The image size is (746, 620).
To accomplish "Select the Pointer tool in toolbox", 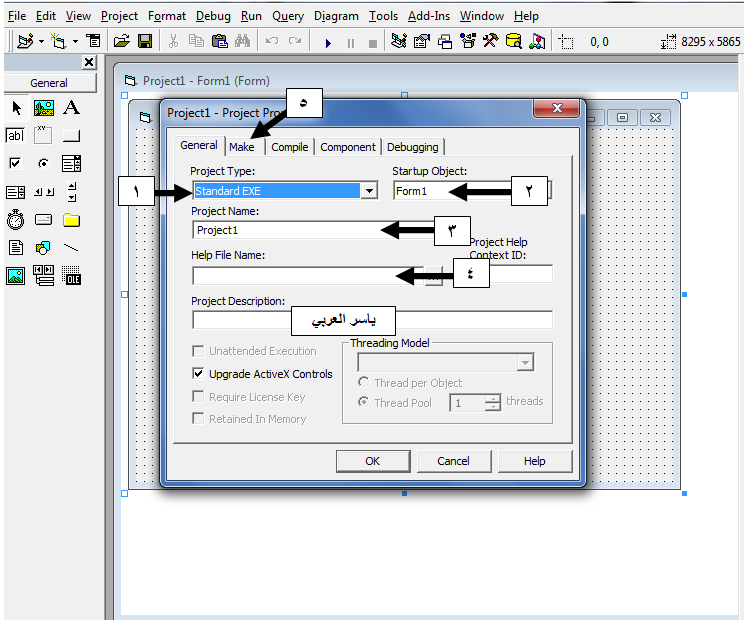I will (16, 108).
